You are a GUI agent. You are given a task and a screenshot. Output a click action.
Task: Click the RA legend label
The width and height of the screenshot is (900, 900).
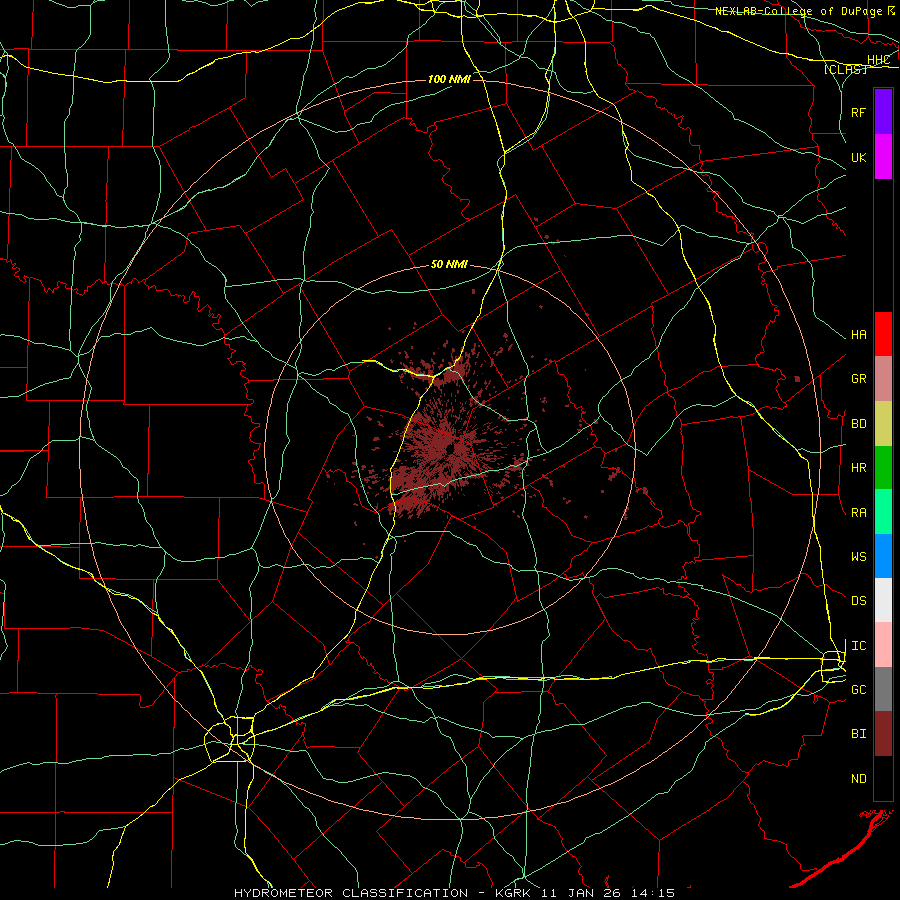[x=859, y=513]
